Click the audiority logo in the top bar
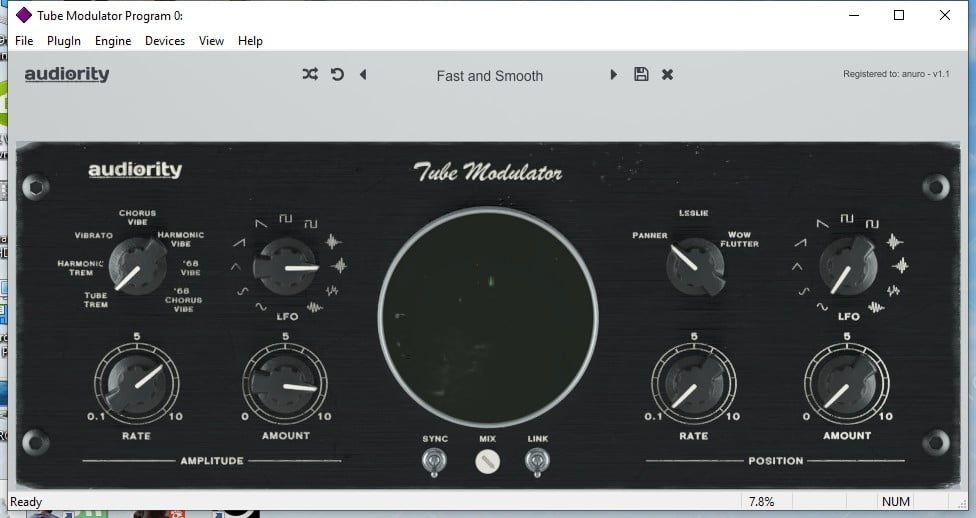The height and width of the screenshot is (518, 976). (67, 75)
